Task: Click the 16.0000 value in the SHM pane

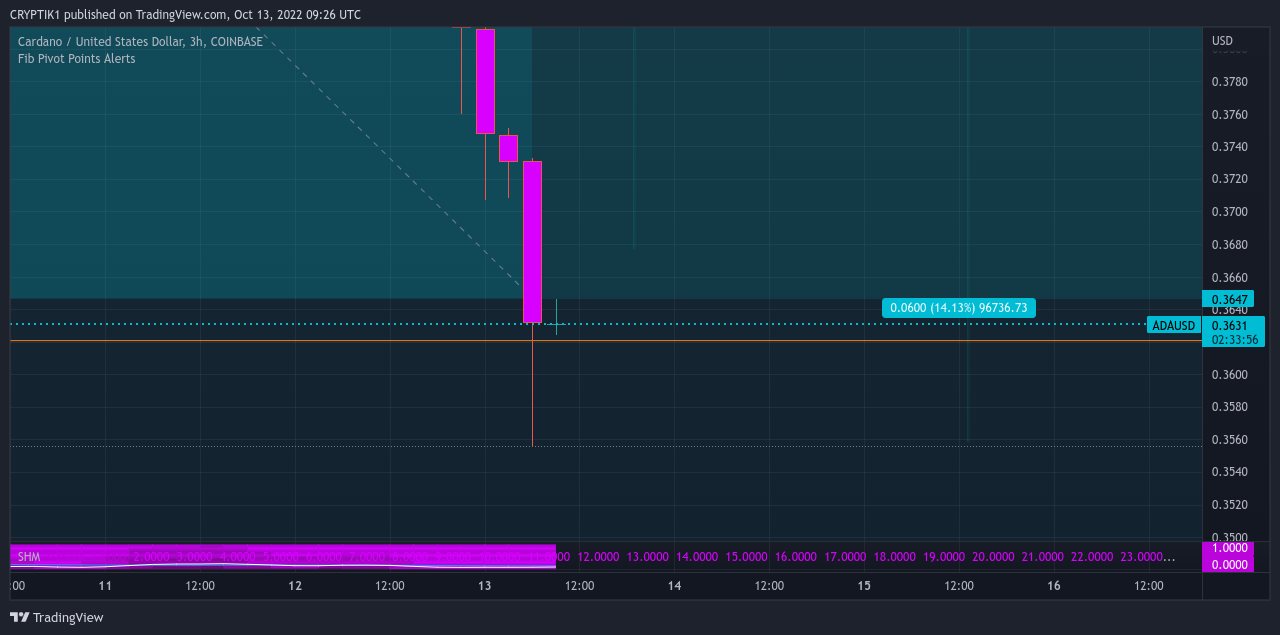Action: (796, 556)
